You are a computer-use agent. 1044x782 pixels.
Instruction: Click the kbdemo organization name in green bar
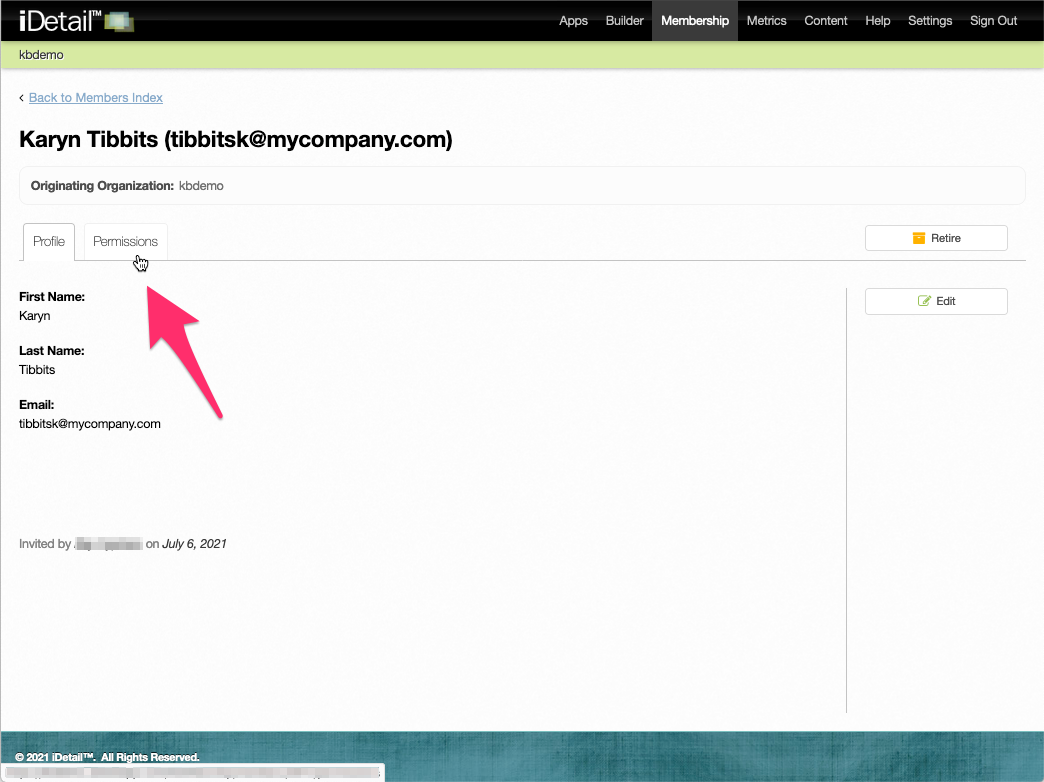click(x=41, y=55)
